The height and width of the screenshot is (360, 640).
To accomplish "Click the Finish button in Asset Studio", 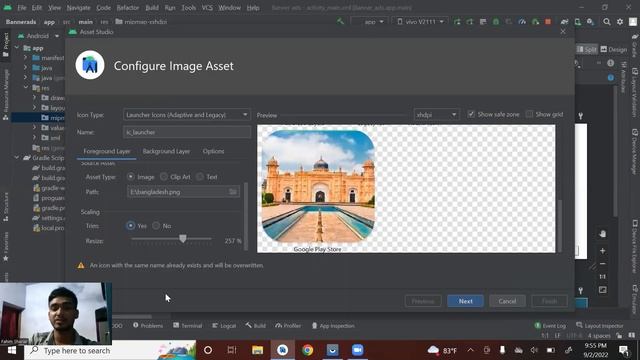I will click(549, 301).
